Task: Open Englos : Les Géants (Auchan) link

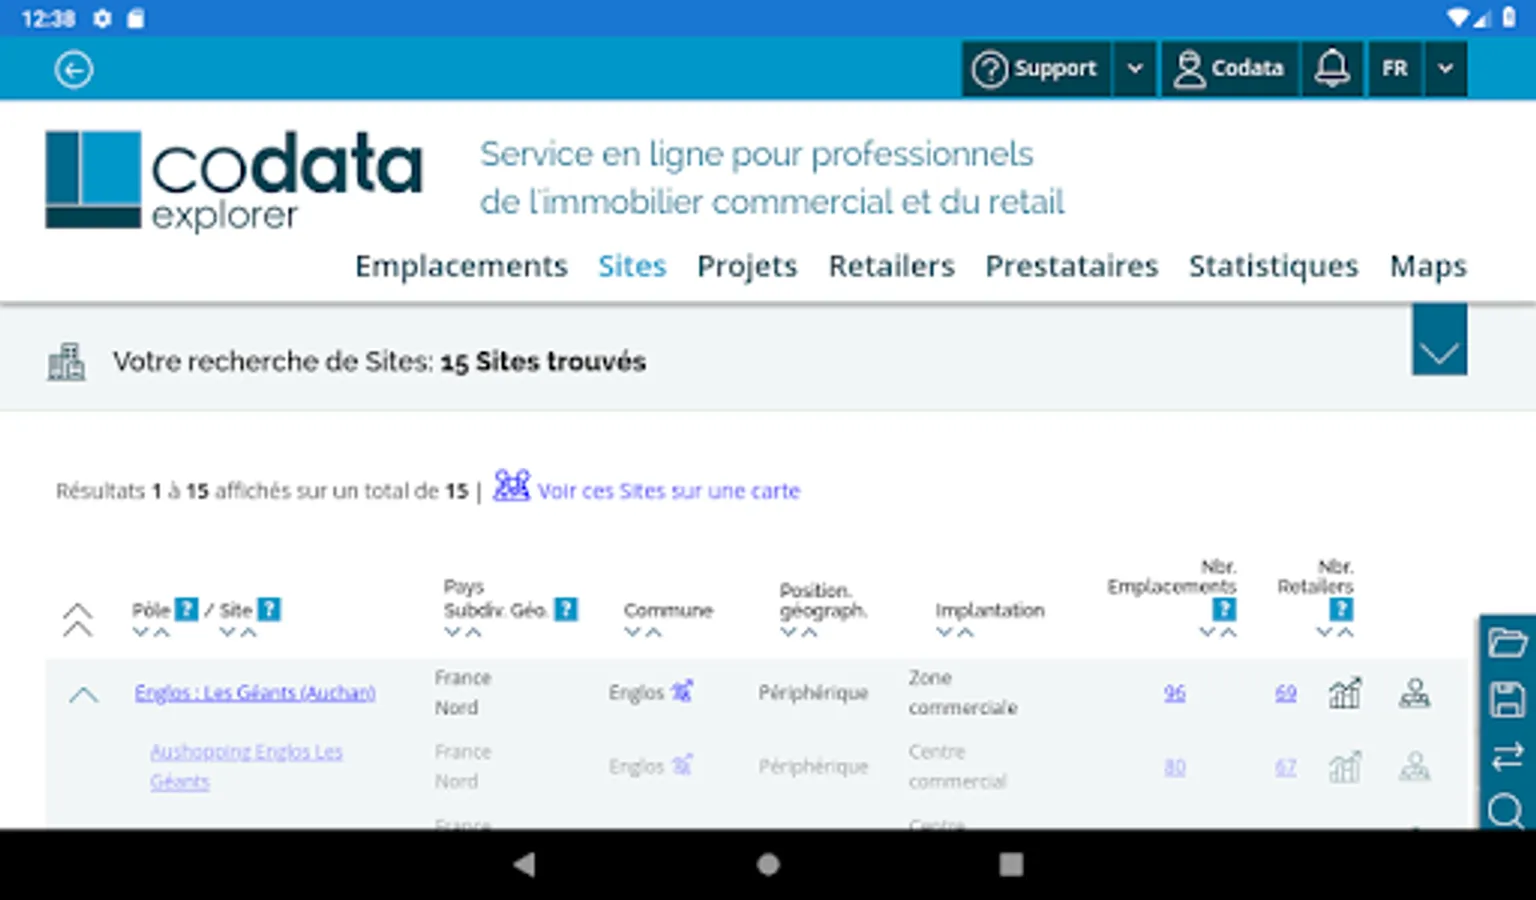Action: click(x=255, y=692)
